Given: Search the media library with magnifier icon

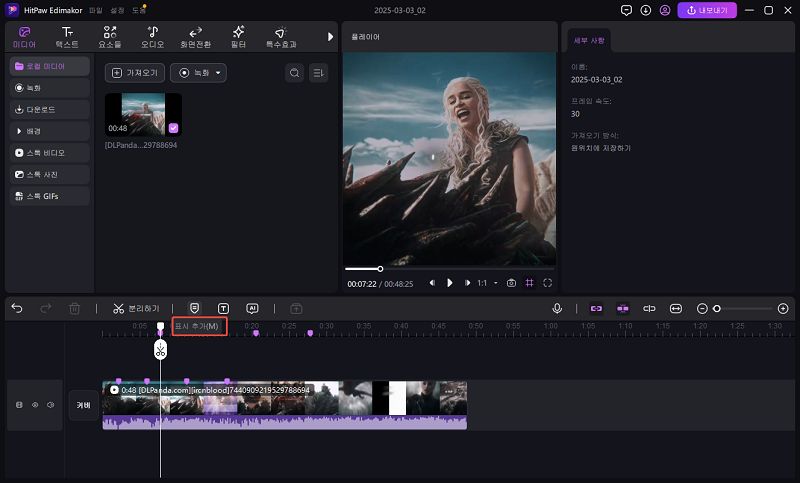Looking at the screenshot, I should (x=294, y=73).
